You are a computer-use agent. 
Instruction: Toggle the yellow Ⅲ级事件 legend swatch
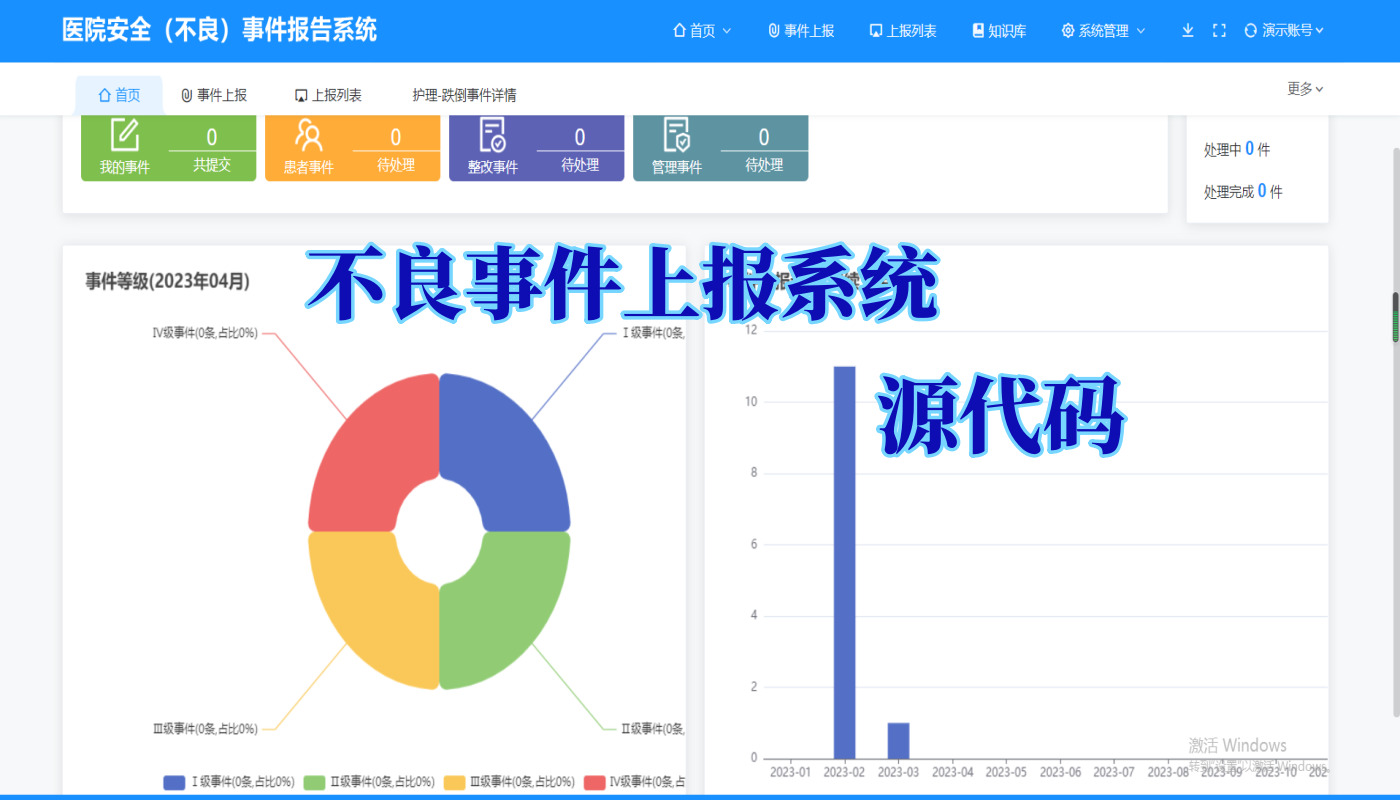pos(455,782)
